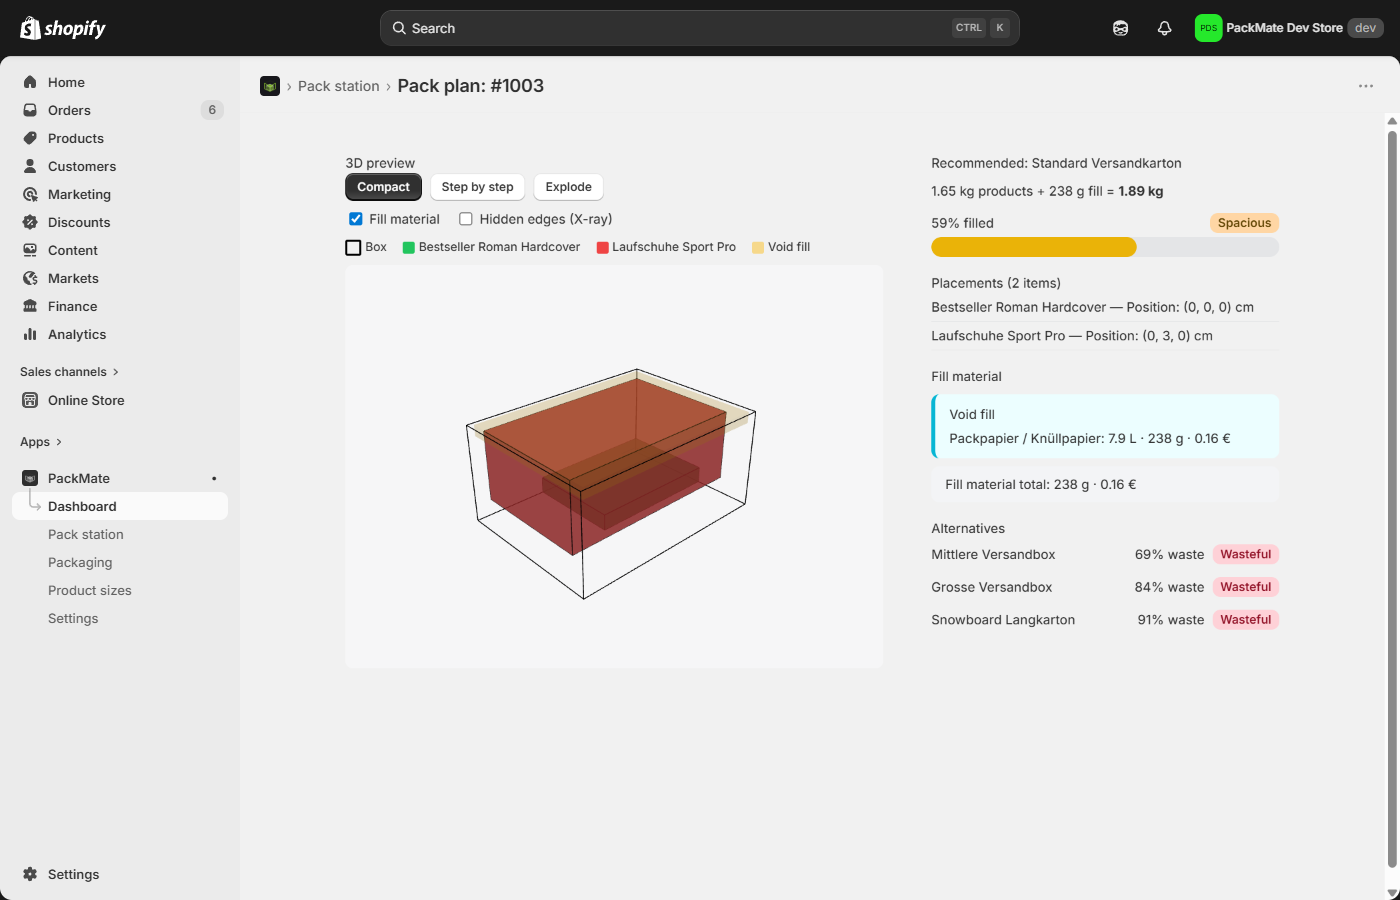Screen dimensions: 1400x900
Task: Enable Hidden edges (X-ray) checkbox
Action: (x=466, y=219)
